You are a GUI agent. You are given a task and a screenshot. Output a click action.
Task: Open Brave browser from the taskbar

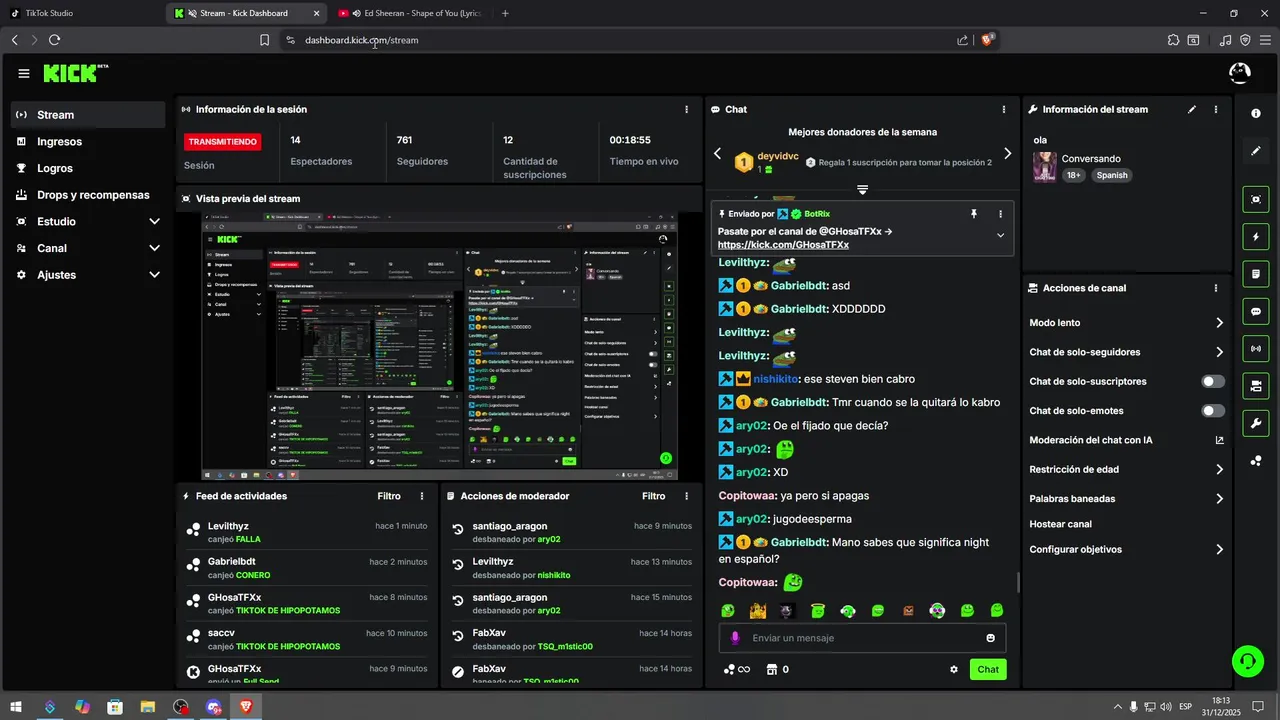pyautogui.click(x=246, y=706)
